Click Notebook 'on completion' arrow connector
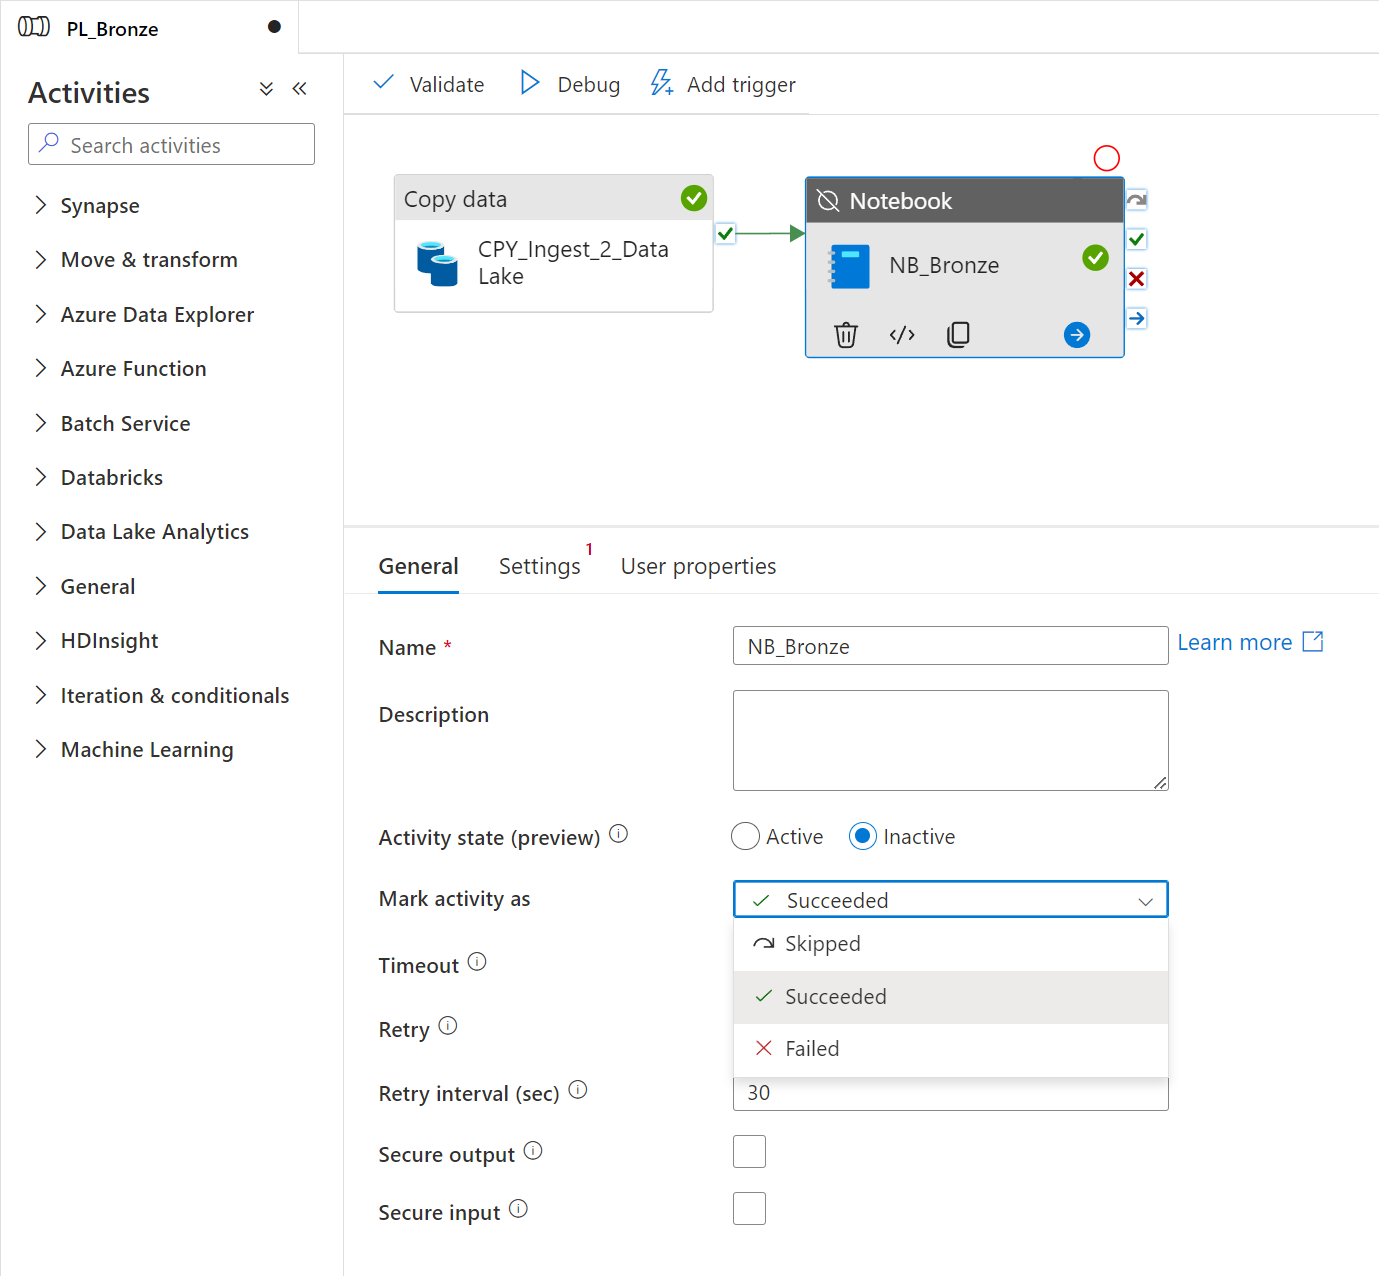Image resolution: width=1379 pixels, height=1276 pixels. pyautogui.click(x=1137, y=319)
